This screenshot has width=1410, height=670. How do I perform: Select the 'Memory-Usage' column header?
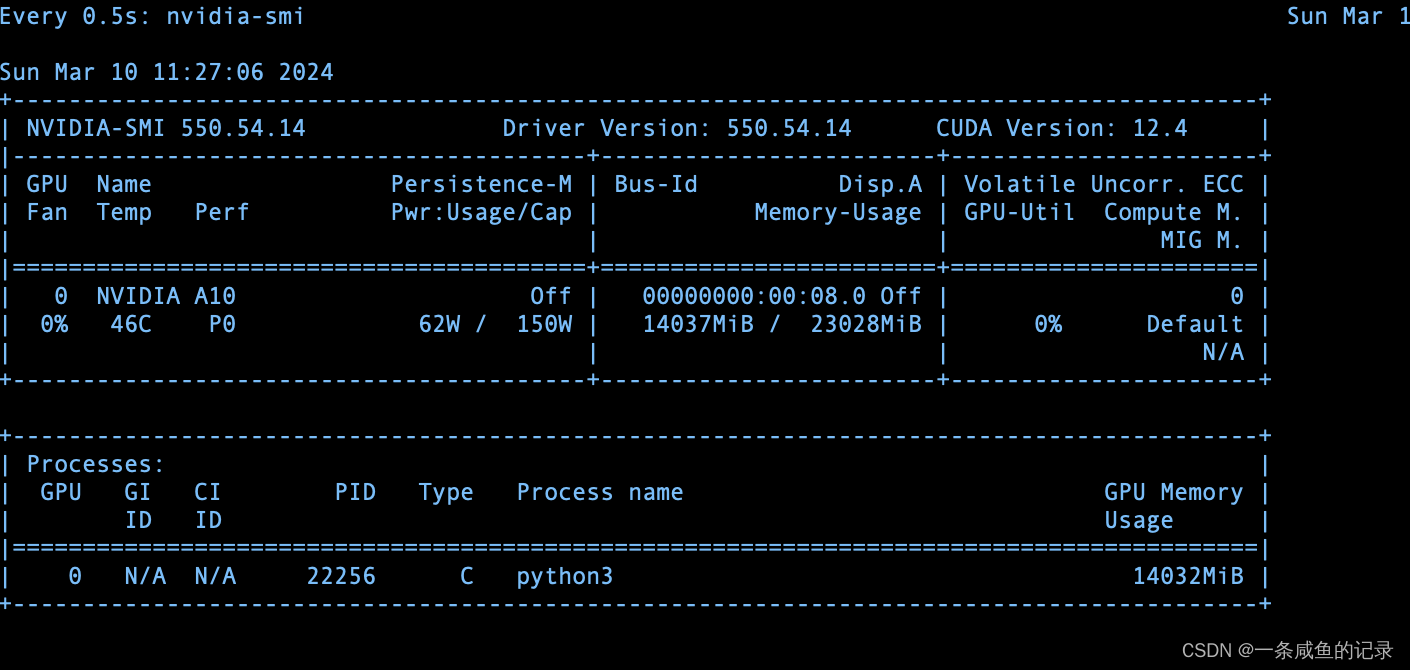[838, 212]
